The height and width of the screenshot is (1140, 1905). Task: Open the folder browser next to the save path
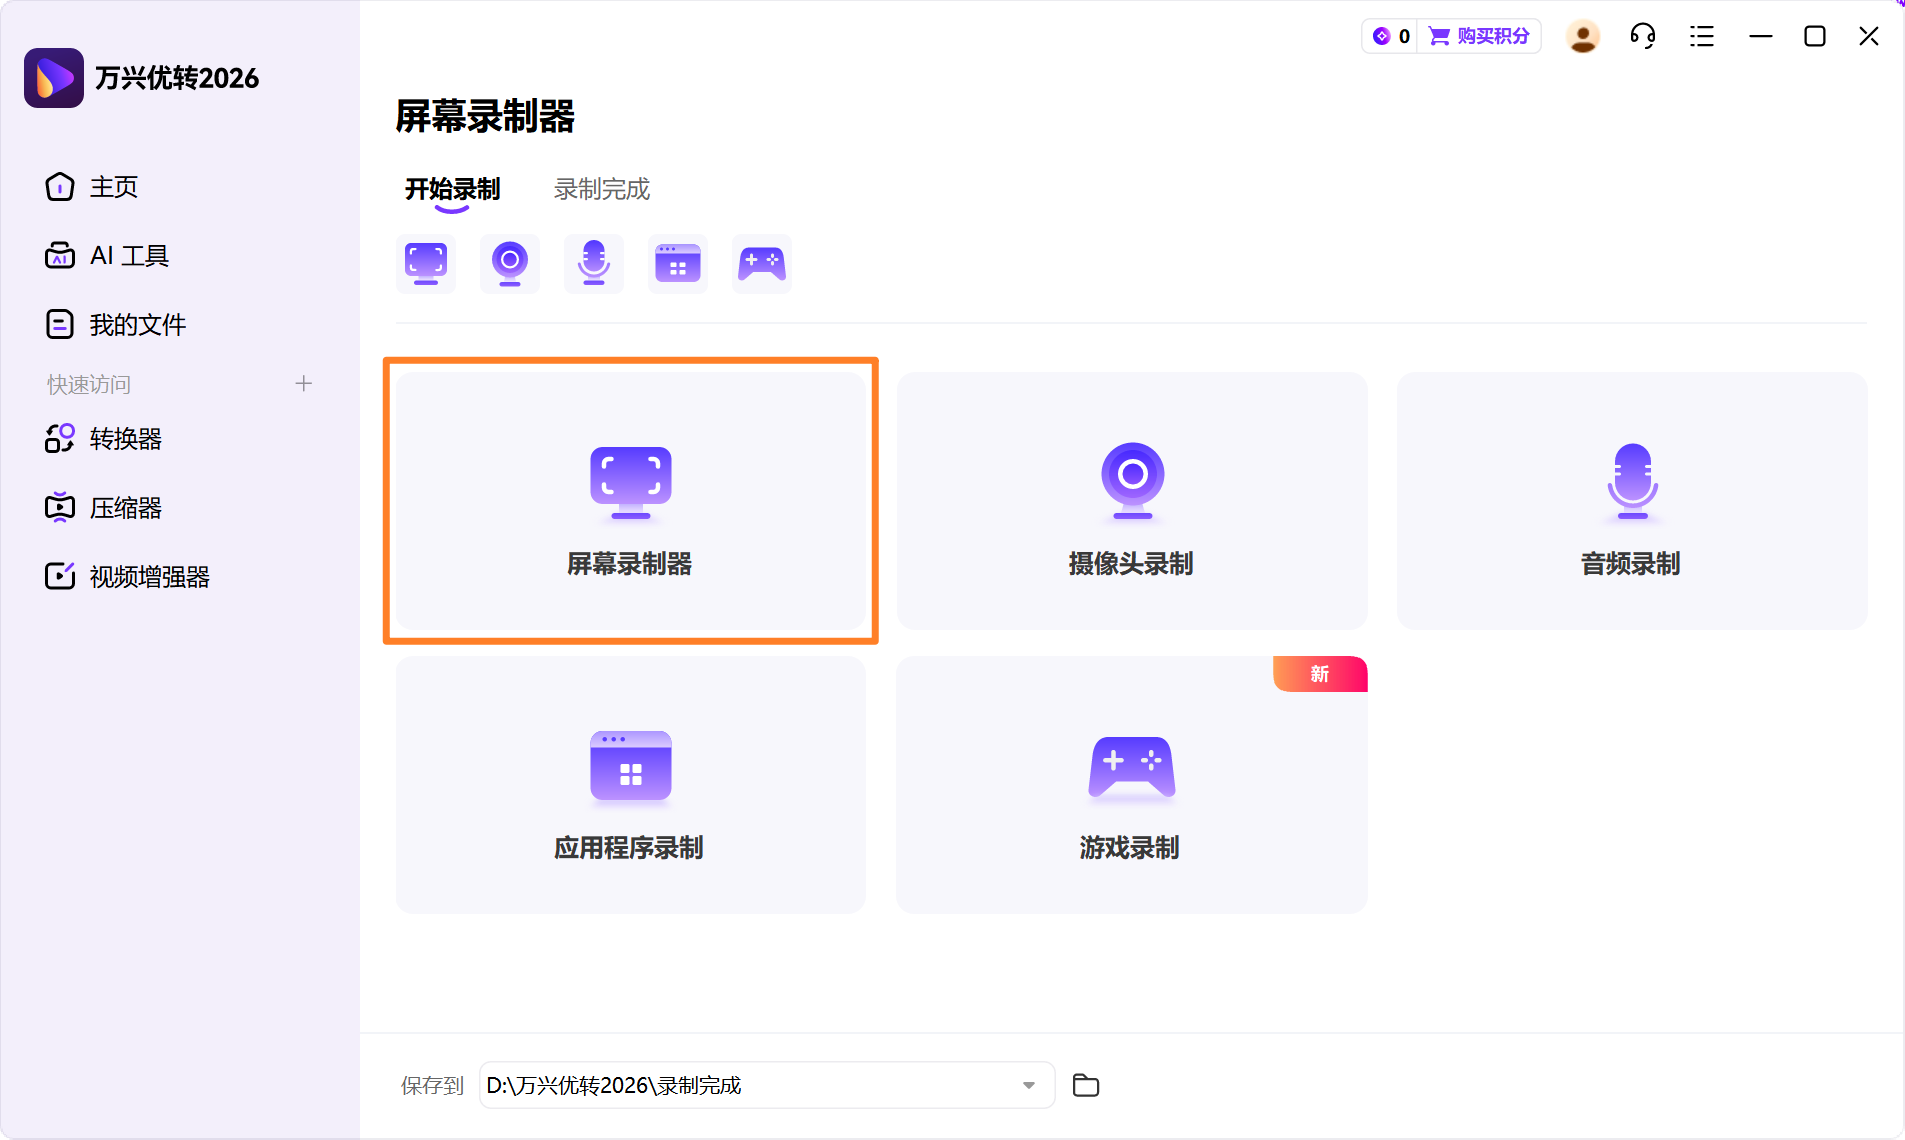click(1085, 1085)
